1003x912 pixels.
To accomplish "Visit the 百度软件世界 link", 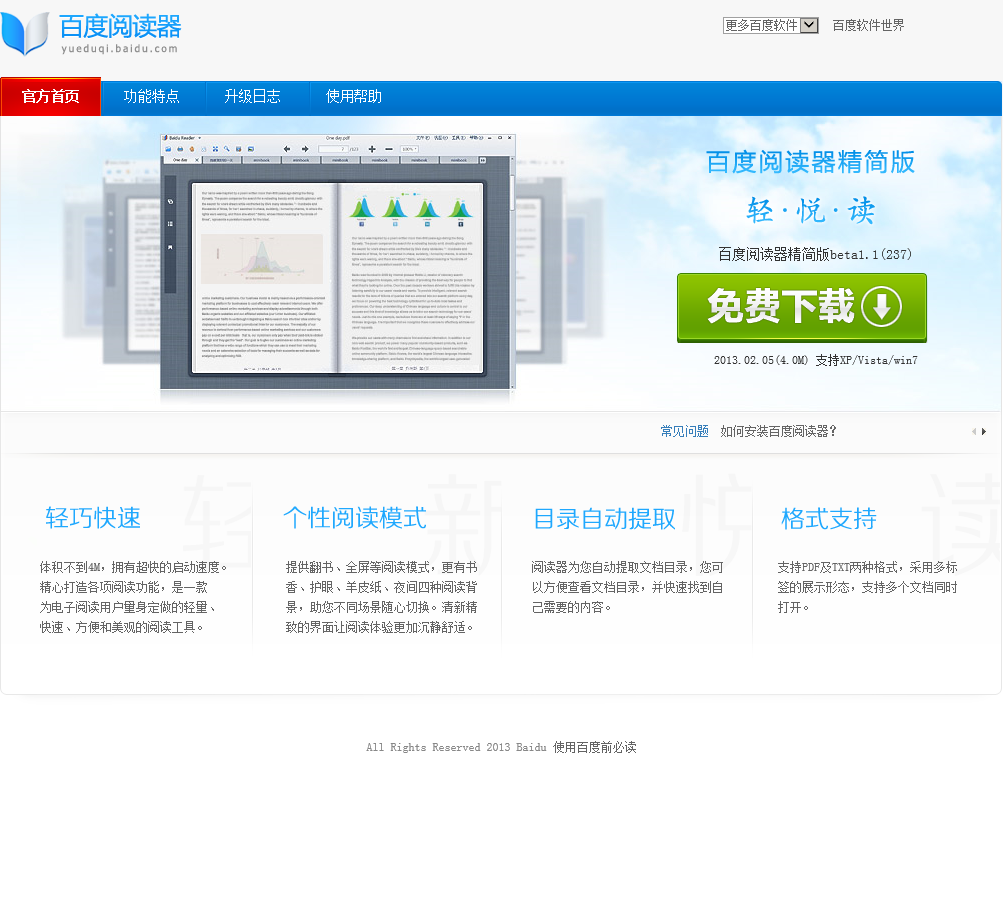I will point(868,26).
